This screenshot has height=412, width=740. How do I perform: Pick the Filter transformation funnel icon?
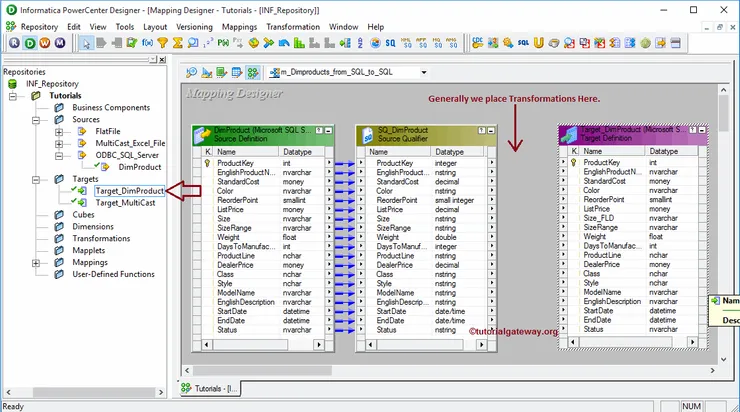click(162, 43)
